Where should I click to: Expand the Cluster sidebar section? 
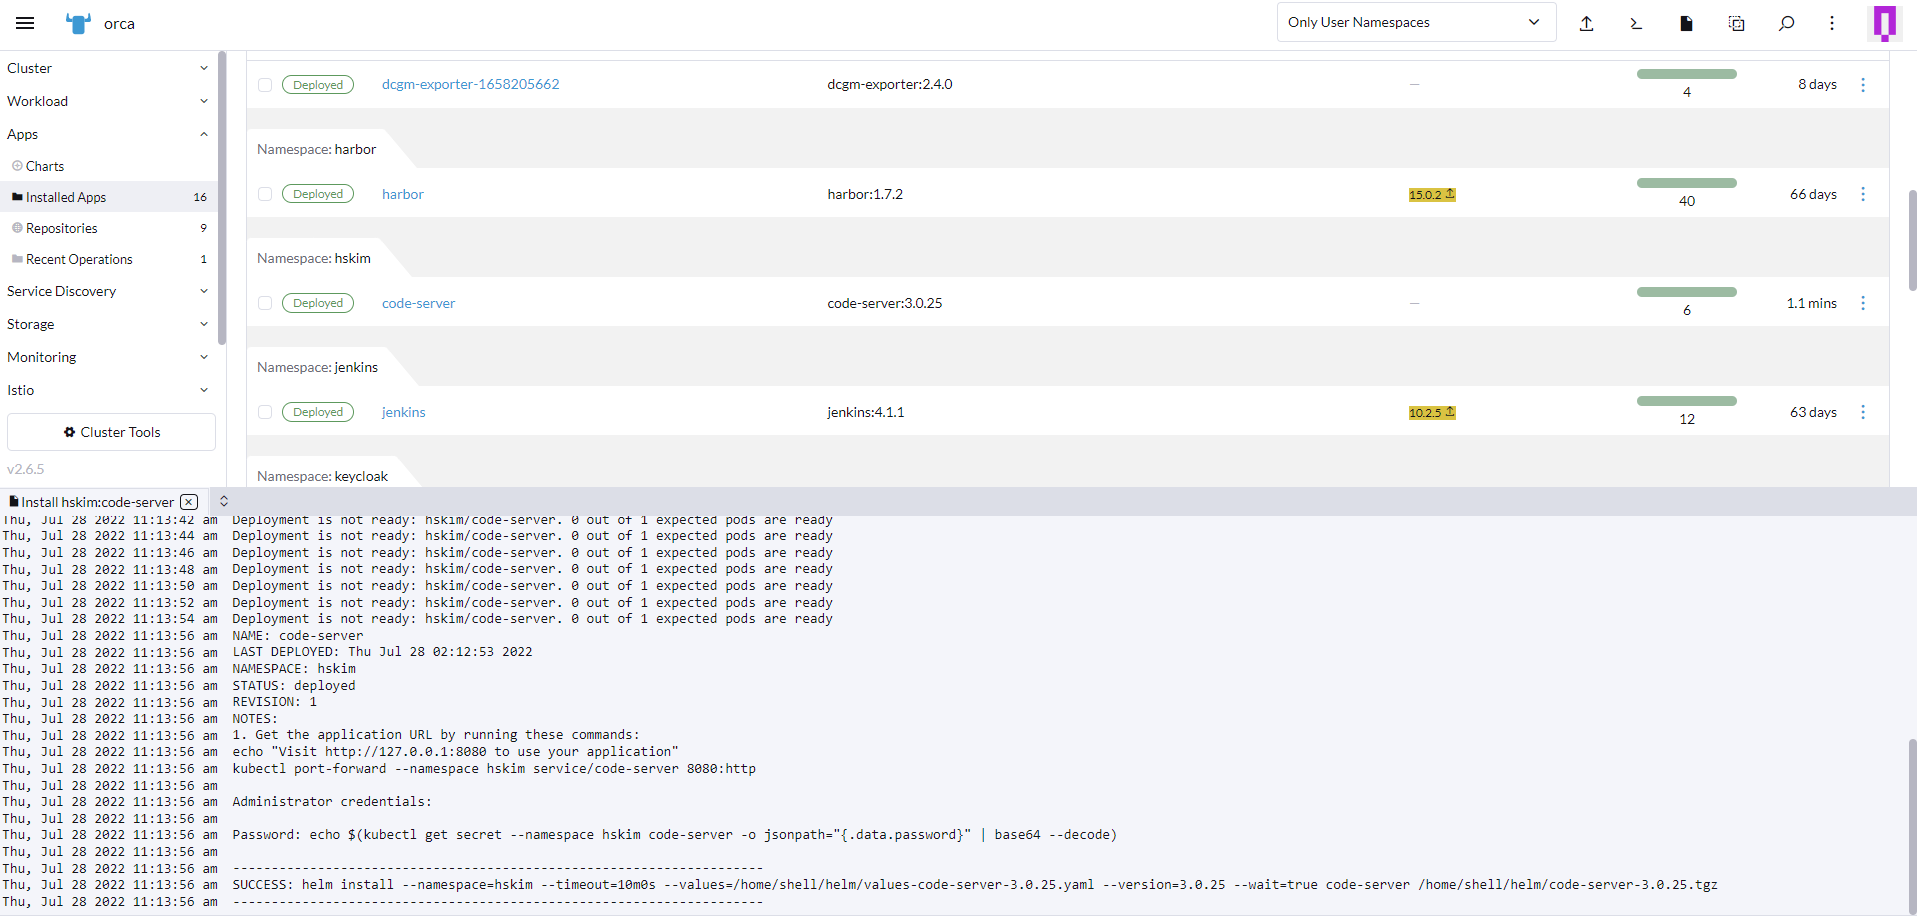tap(108, 68)
